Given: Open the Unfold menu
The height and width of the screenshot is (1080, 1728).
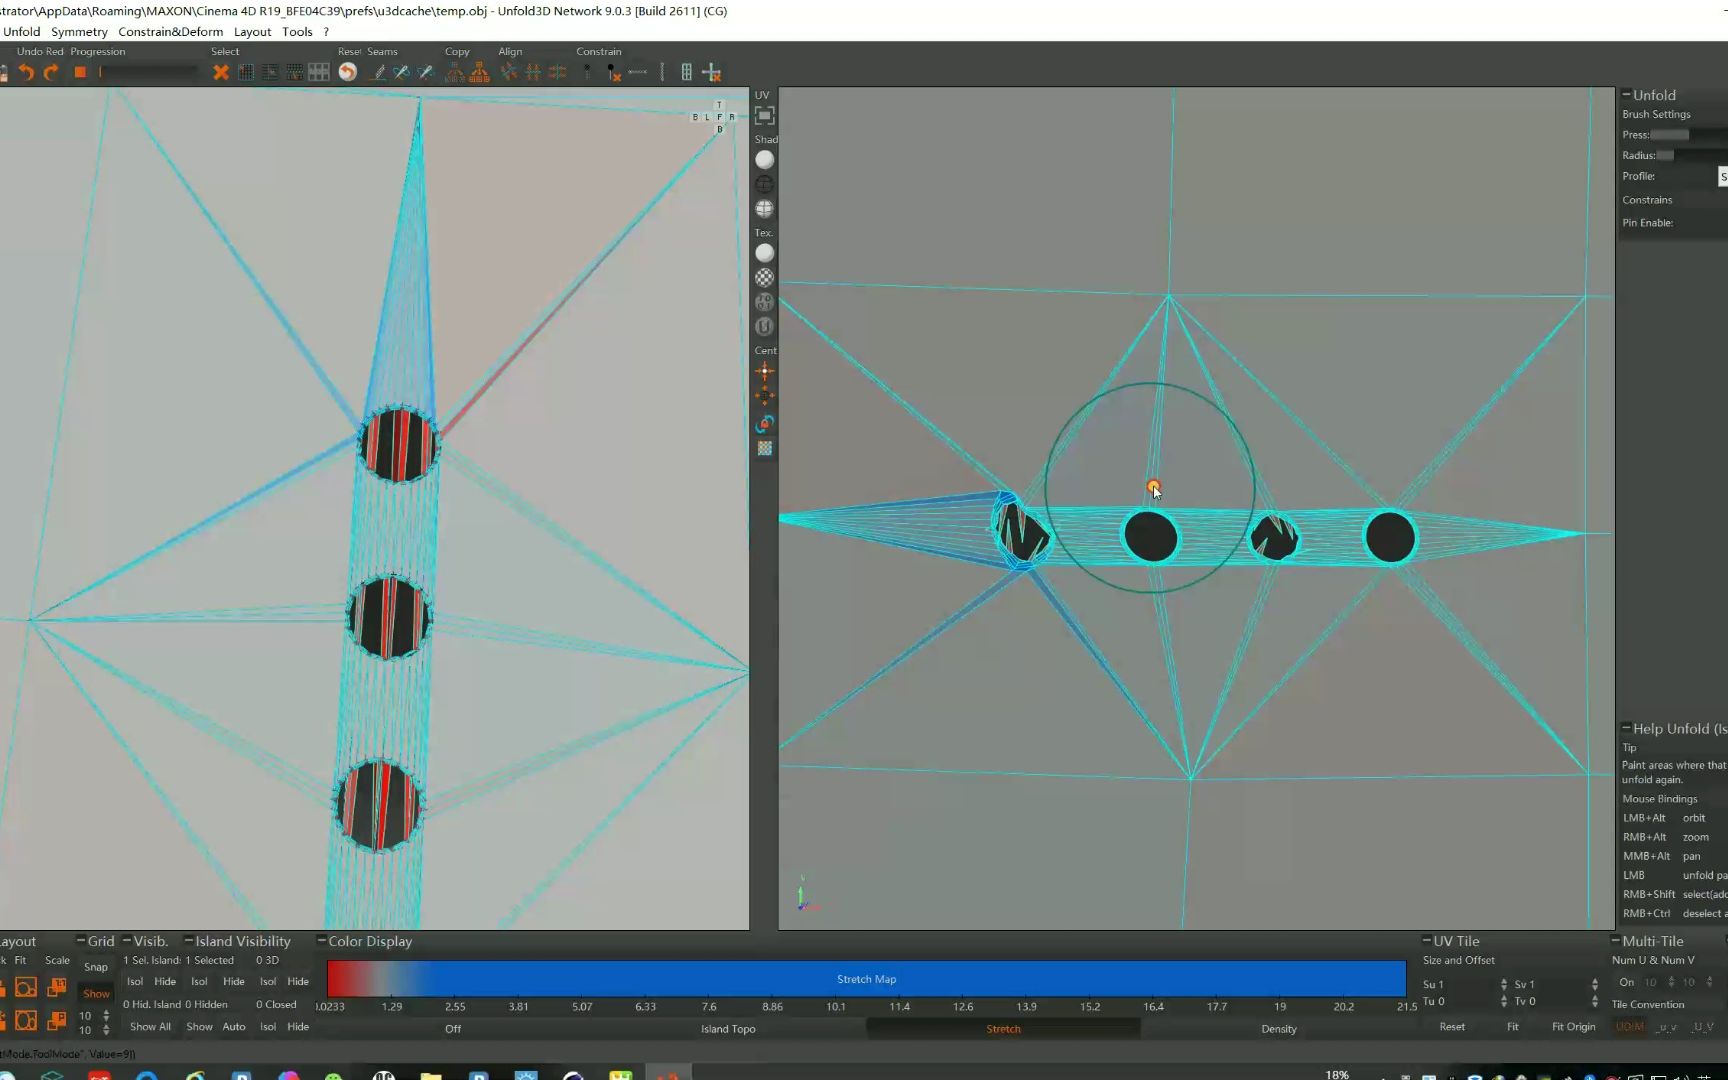Looking at the screenshot, I should pyautogui.click(x=21, y=32).
